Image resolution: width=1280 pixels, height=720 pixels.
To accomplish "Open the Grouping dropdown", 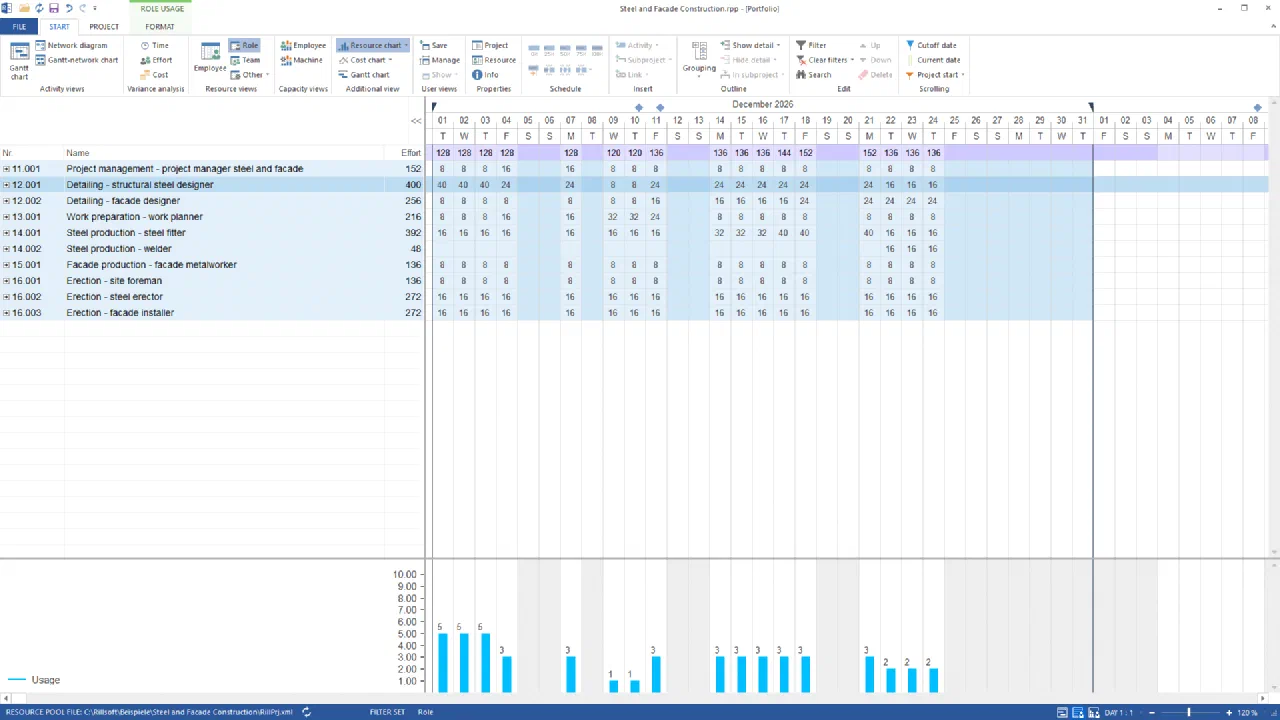I will click(699, 58).
